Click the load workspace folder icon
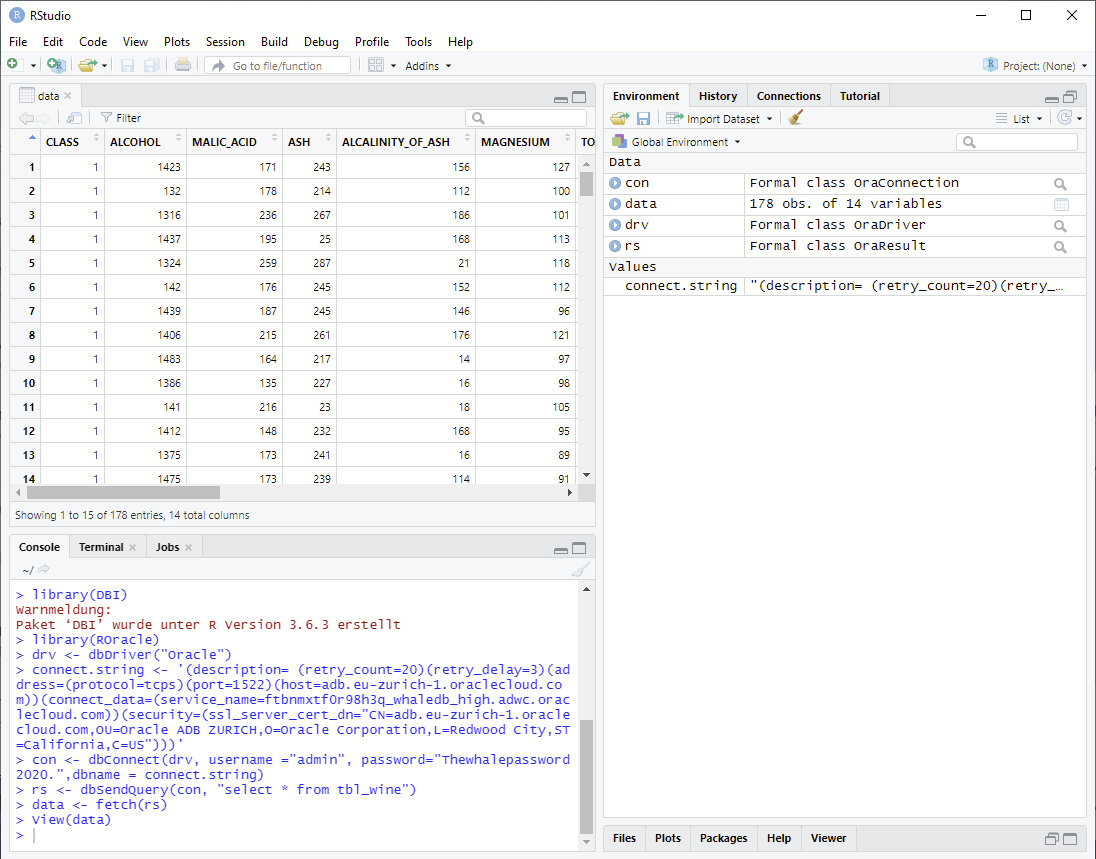The height and width of the screenshot is (859, 1096). point(619,118)
